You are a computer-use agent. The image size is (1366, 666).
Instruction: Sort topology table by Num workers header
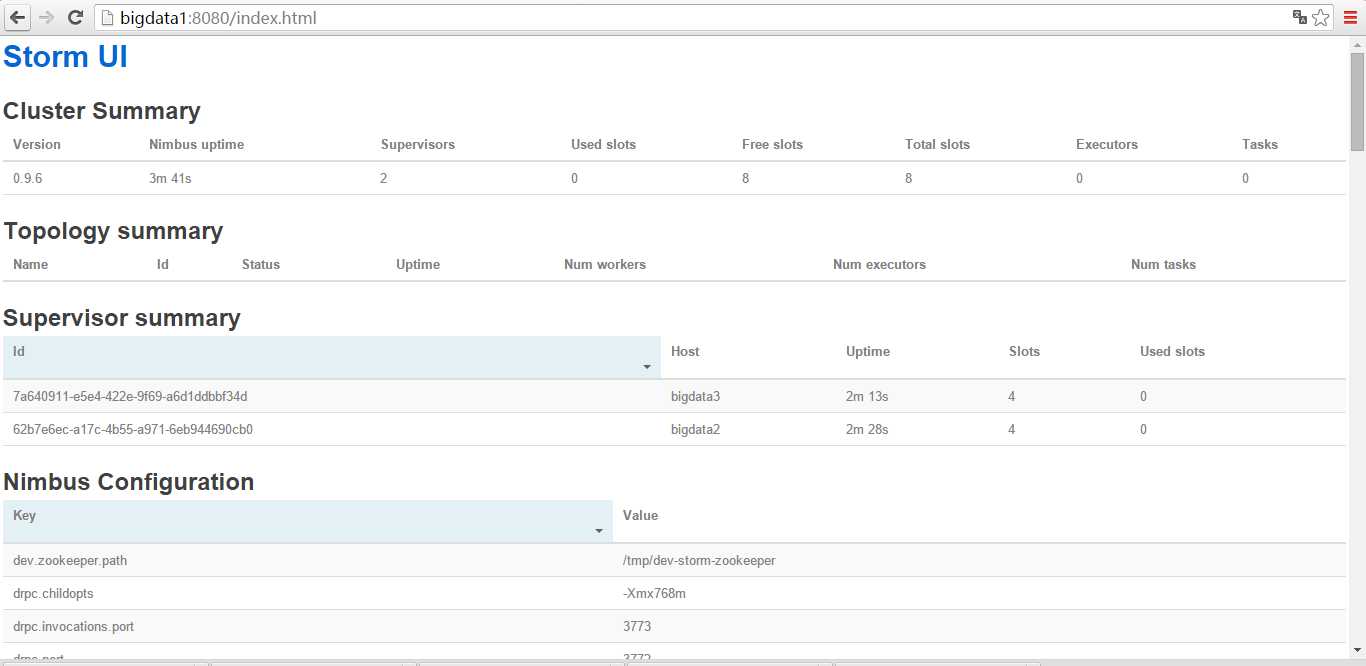(604, 265)
